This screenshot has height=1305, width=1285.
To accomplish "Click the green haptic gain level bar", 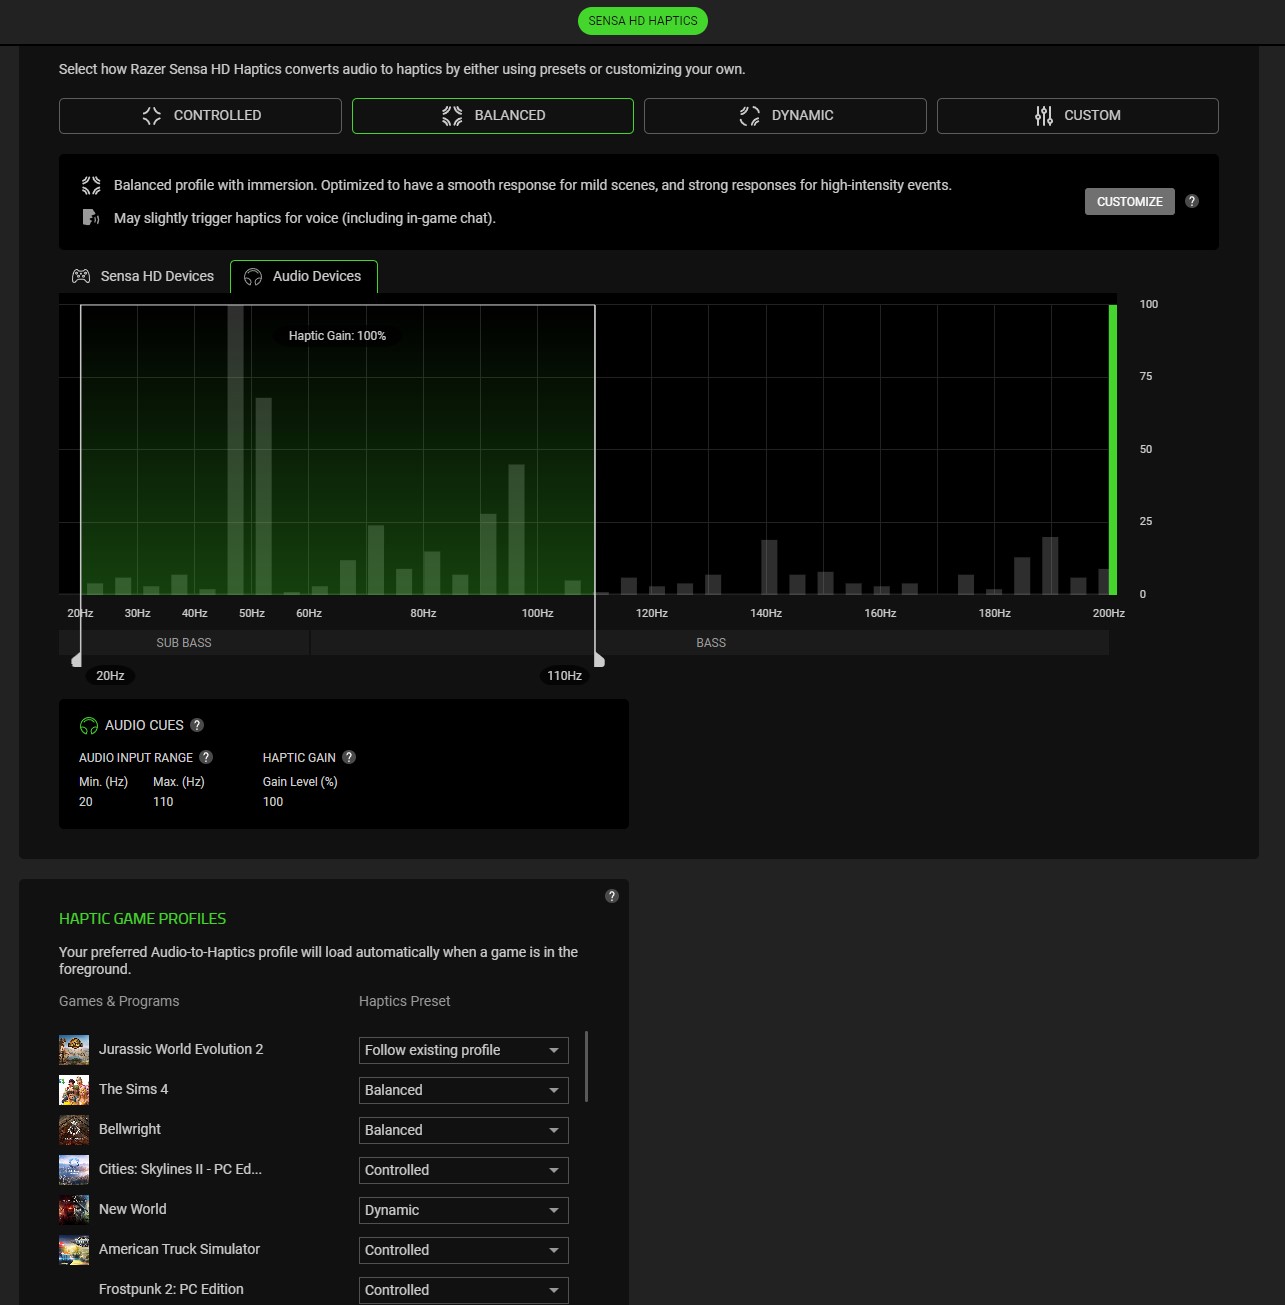I will click(x=1113, y=449).
